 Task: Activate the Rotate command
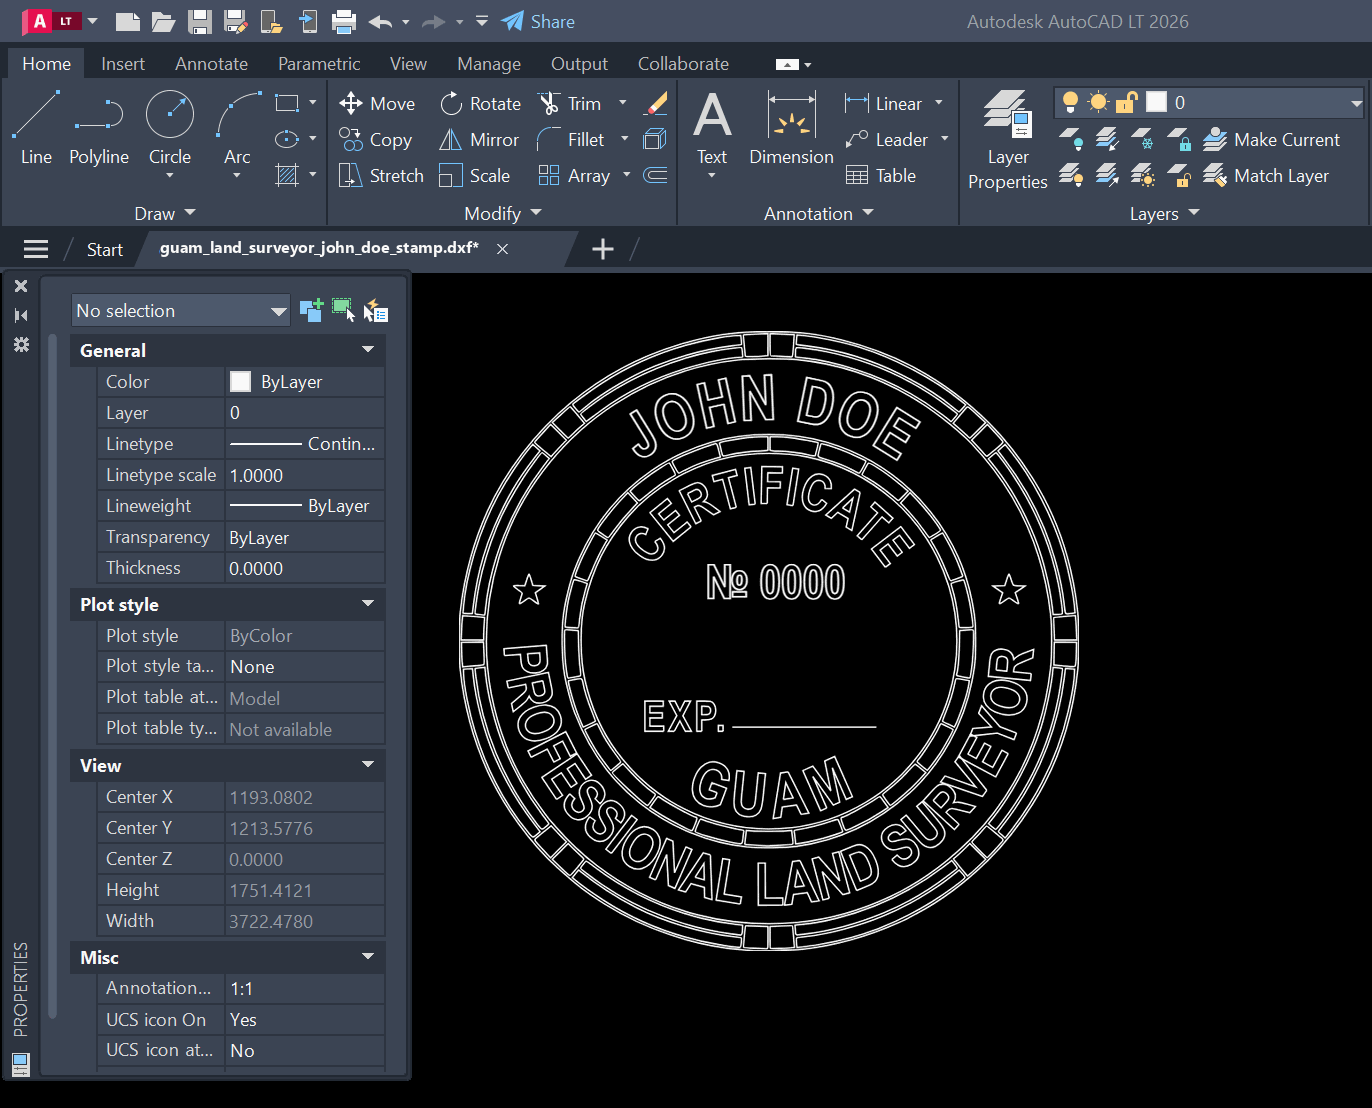click(x=480, y=103)
